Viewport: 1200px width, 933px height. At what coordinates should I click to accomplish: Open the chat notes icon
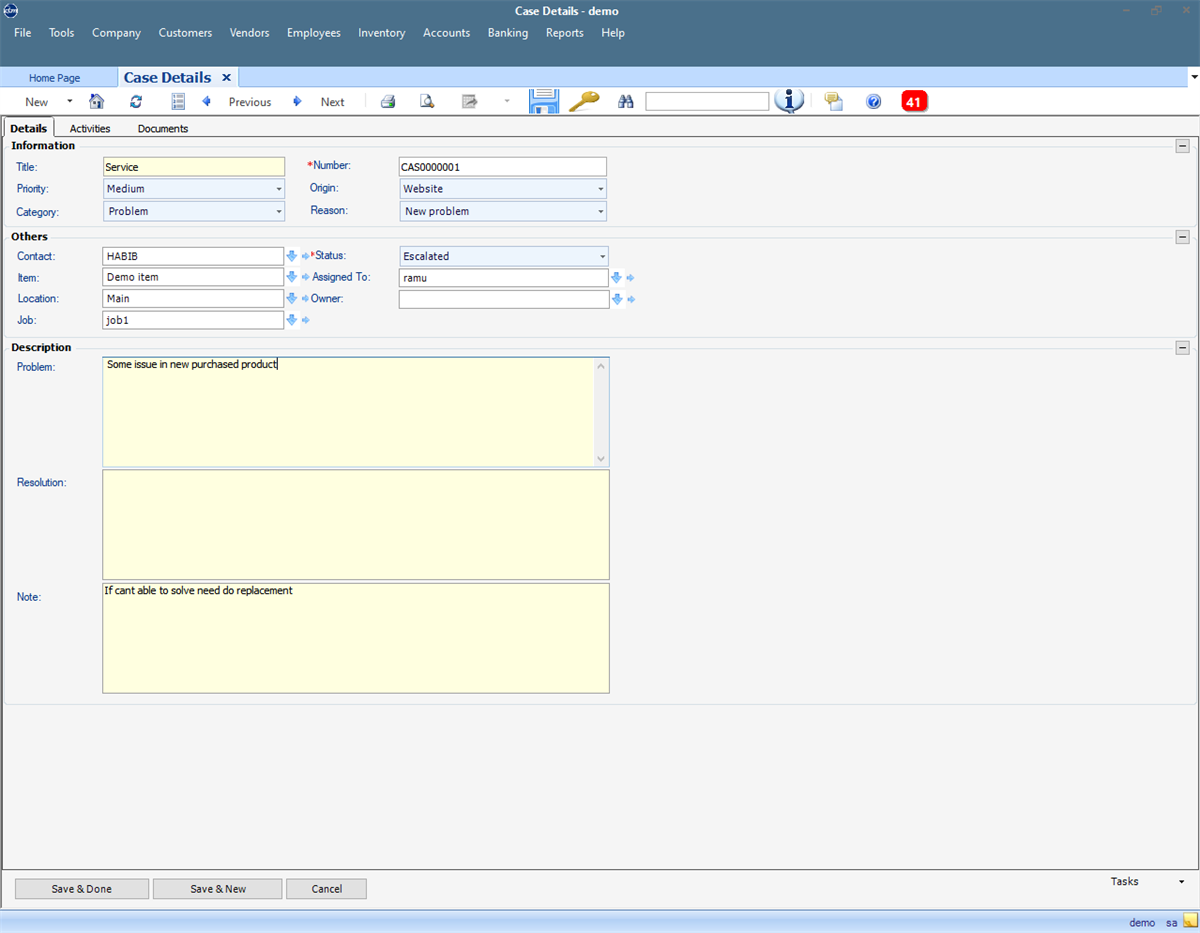(x=834, y=102)
